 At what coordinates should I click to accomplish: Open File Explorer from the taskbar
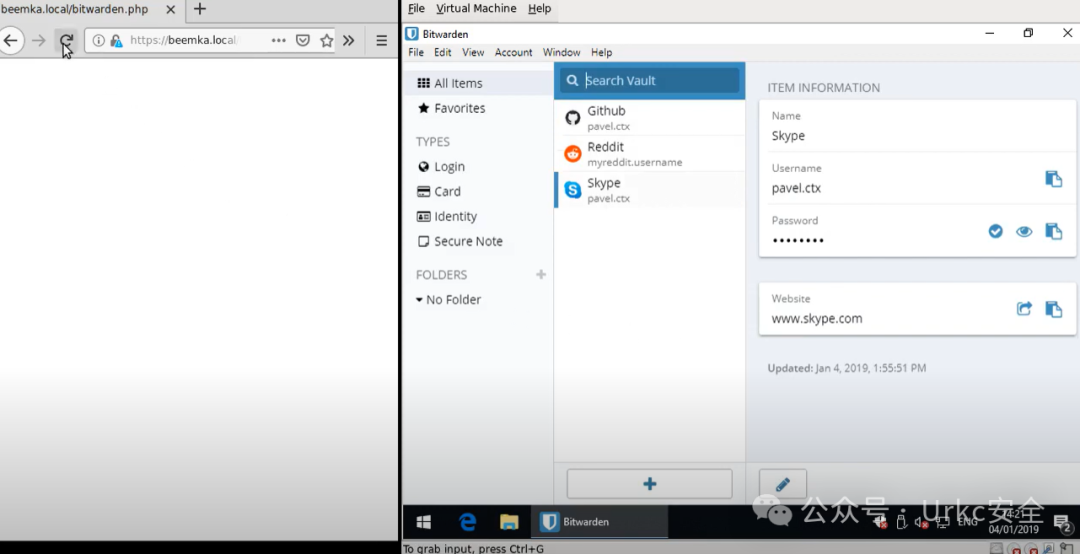[509, 522]
